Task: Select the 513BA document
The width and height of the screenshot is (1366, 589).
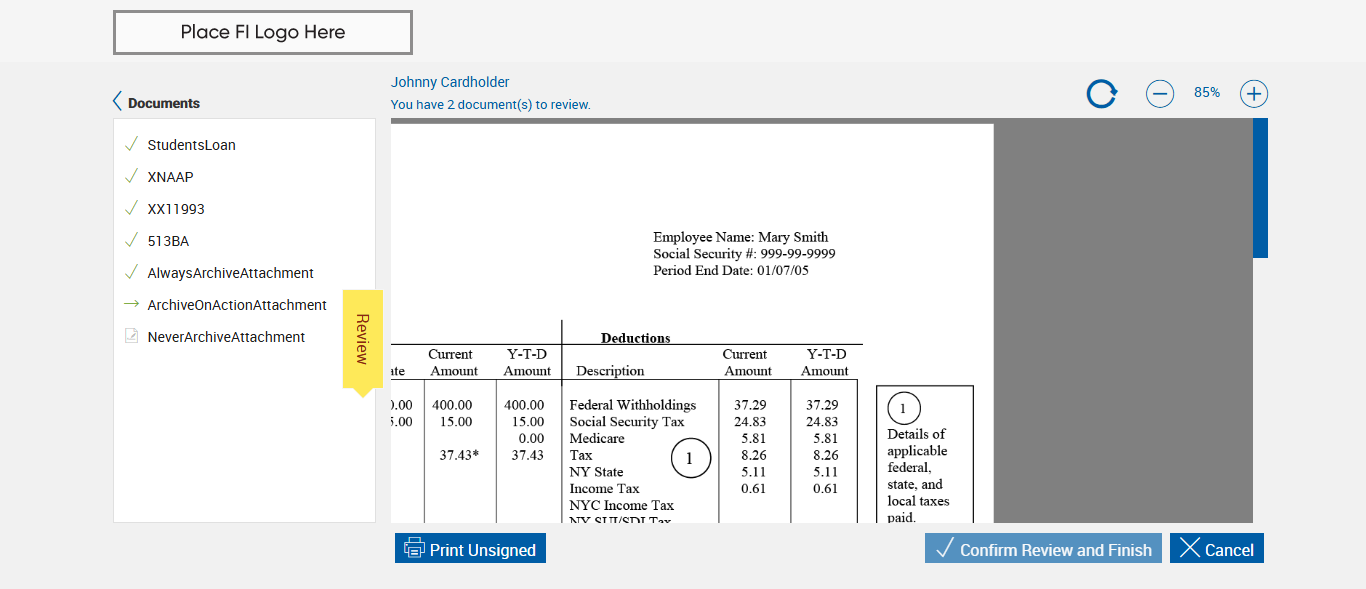Action: pos(168,241)
